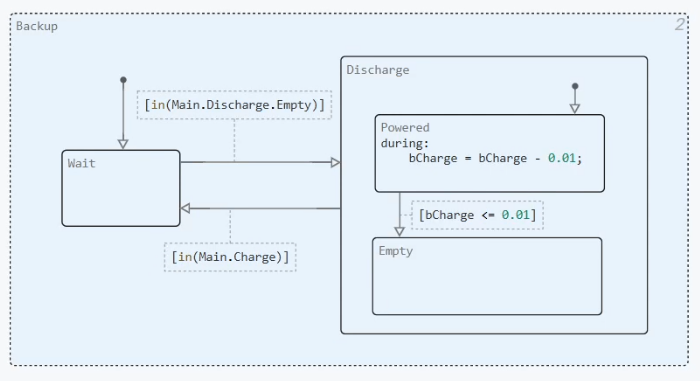The image size is (700, 381).
Task: Click the bCharge = bCharge - 0.01 action
Action: 496,159
